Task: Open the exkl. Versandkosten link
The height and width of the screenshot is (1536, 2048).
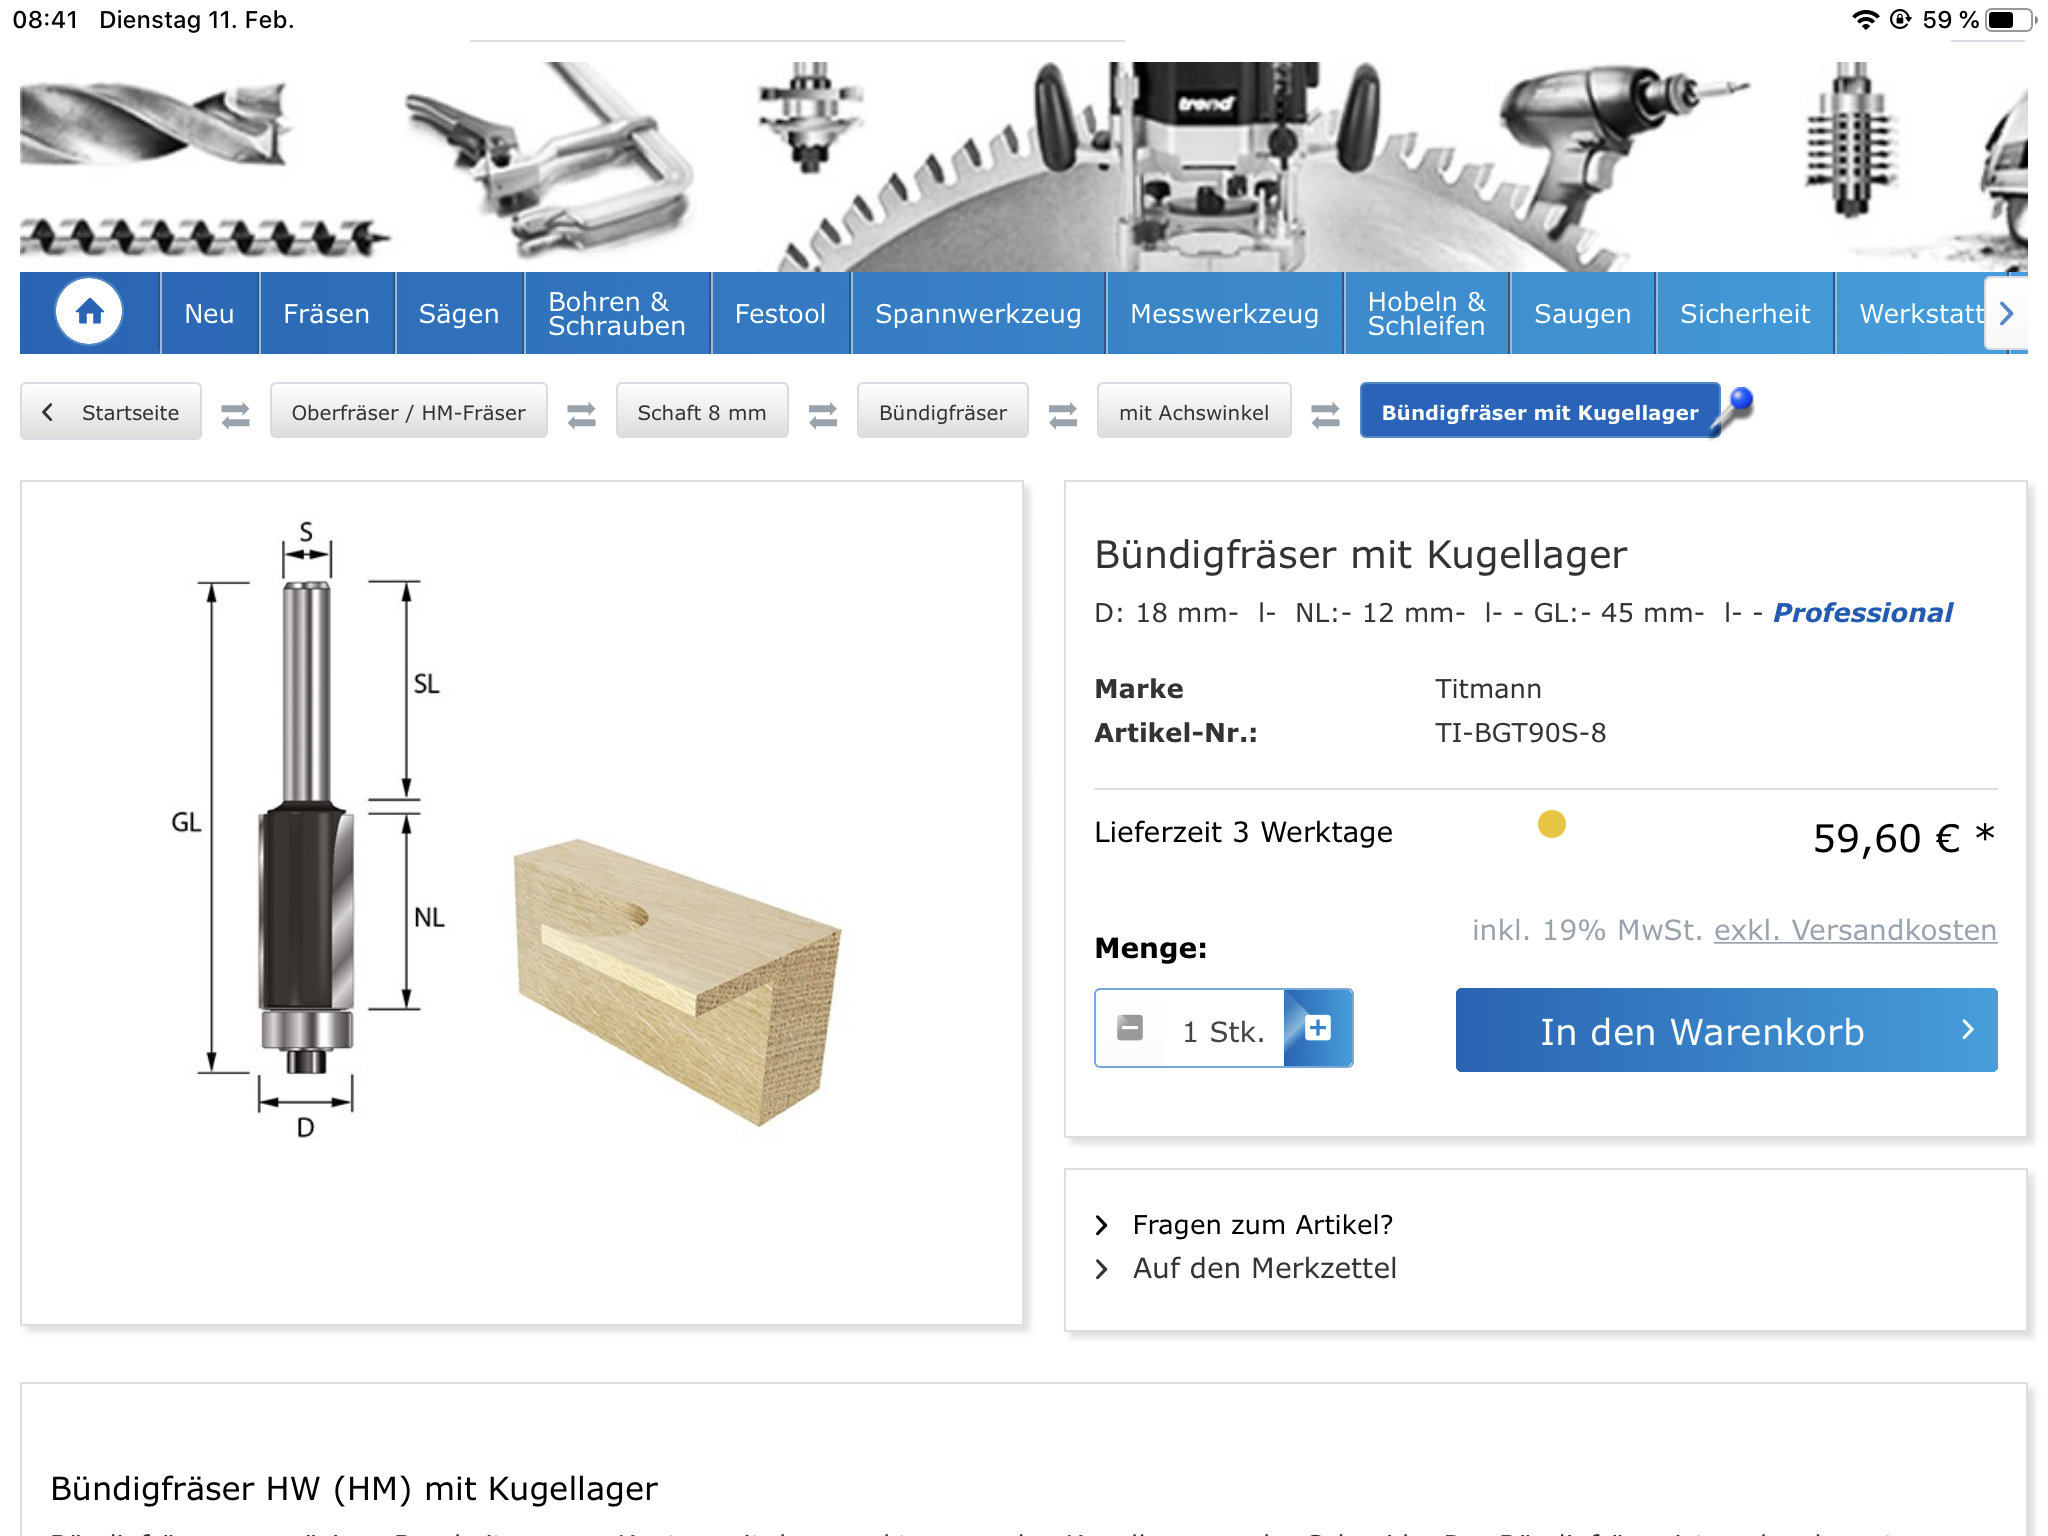Action: pyautogui.click(x=1855, y=930)
